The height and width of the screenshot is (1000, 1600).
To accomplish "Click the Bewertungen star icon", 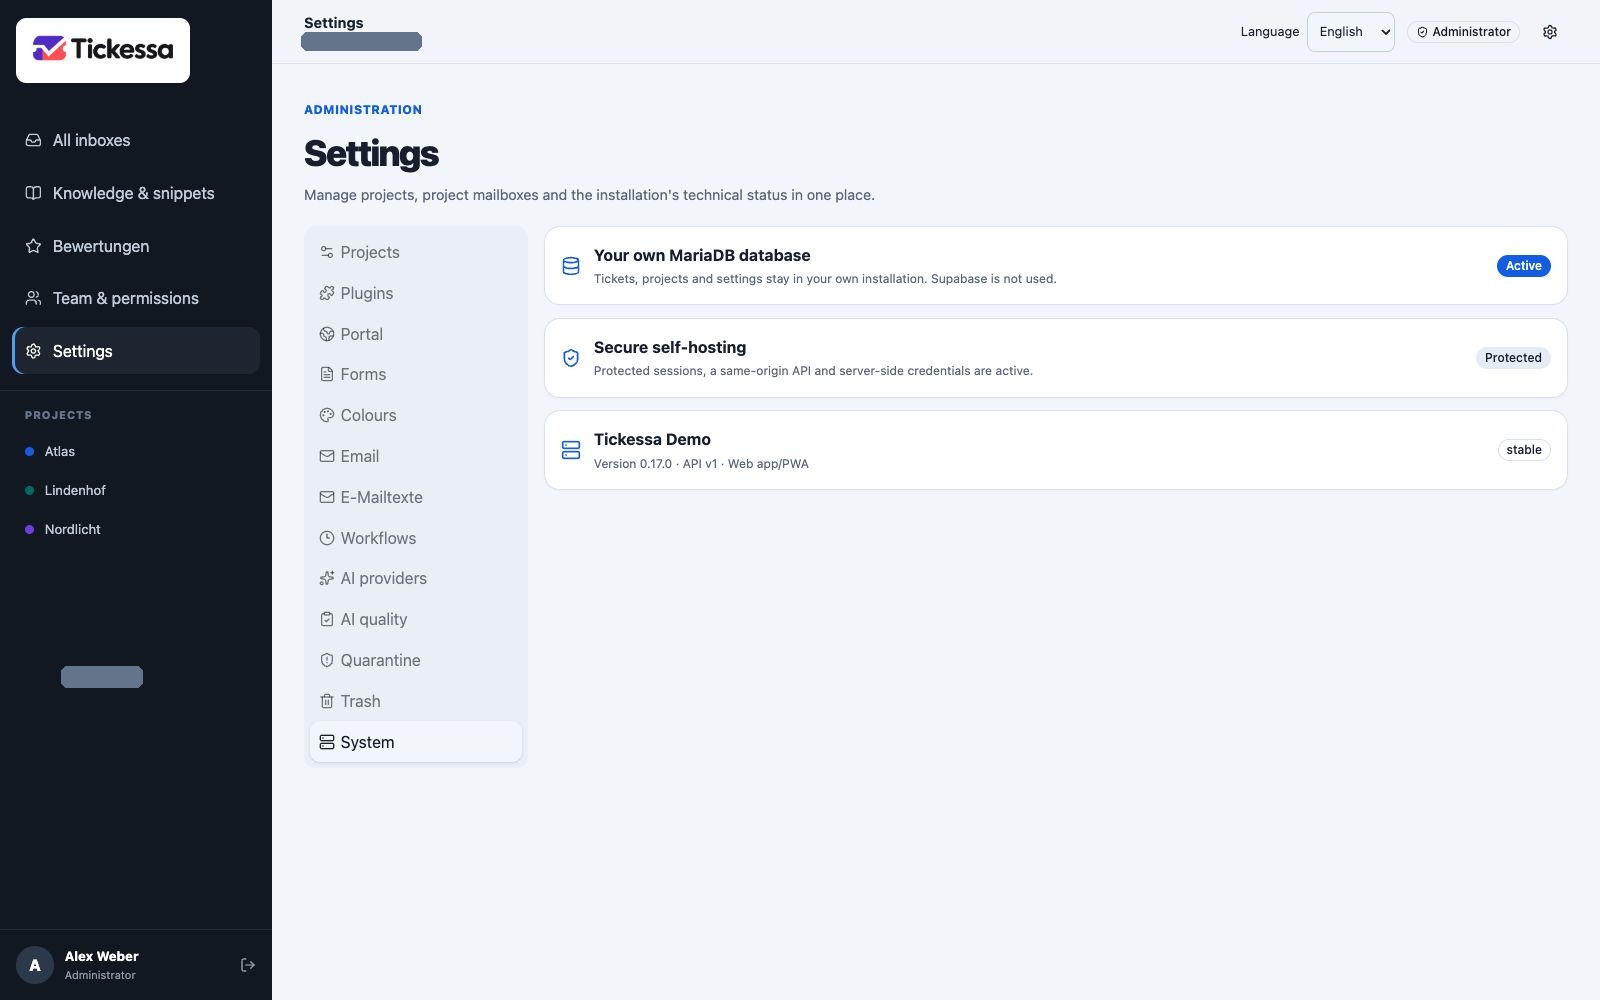I will click(33, 246).
